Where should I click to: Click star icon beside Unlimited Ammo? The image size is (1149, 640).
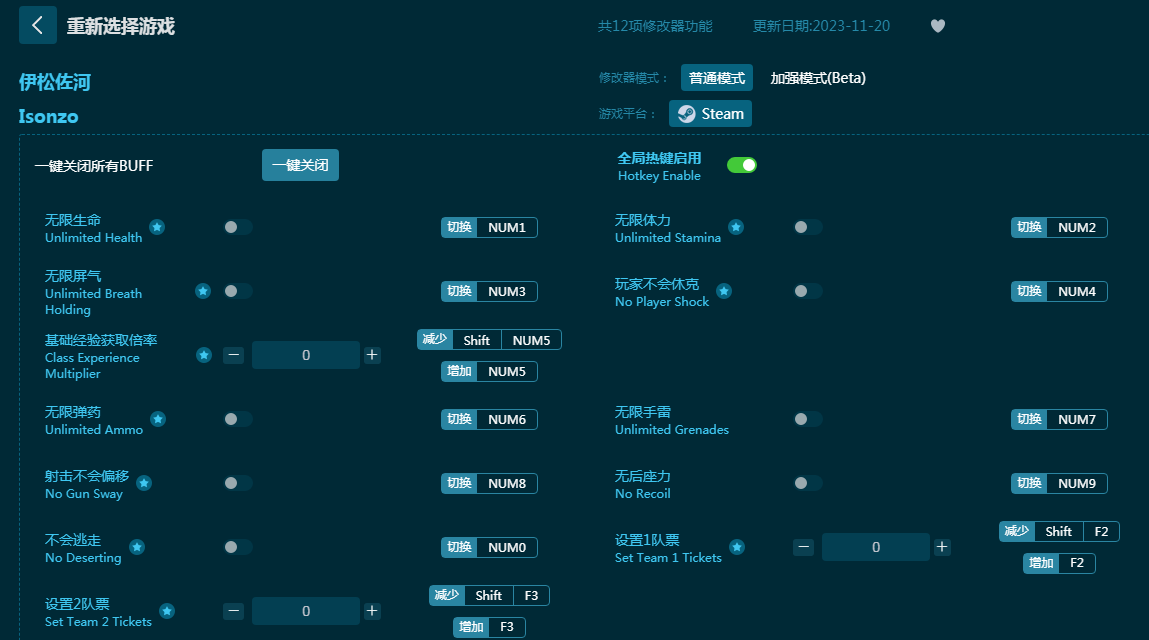[158, 419]
